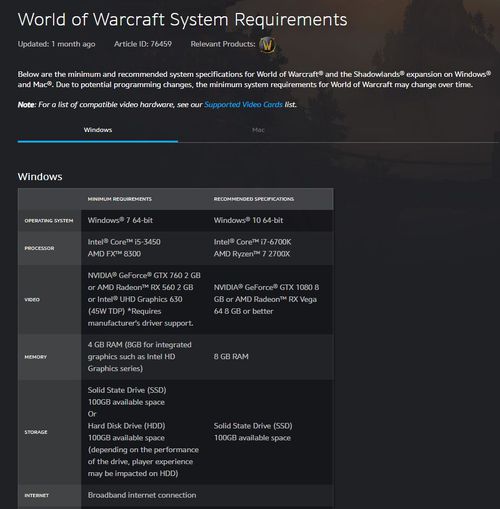Click the Processor row label
This screenshot has width=500, height=509.
(39, 248)
